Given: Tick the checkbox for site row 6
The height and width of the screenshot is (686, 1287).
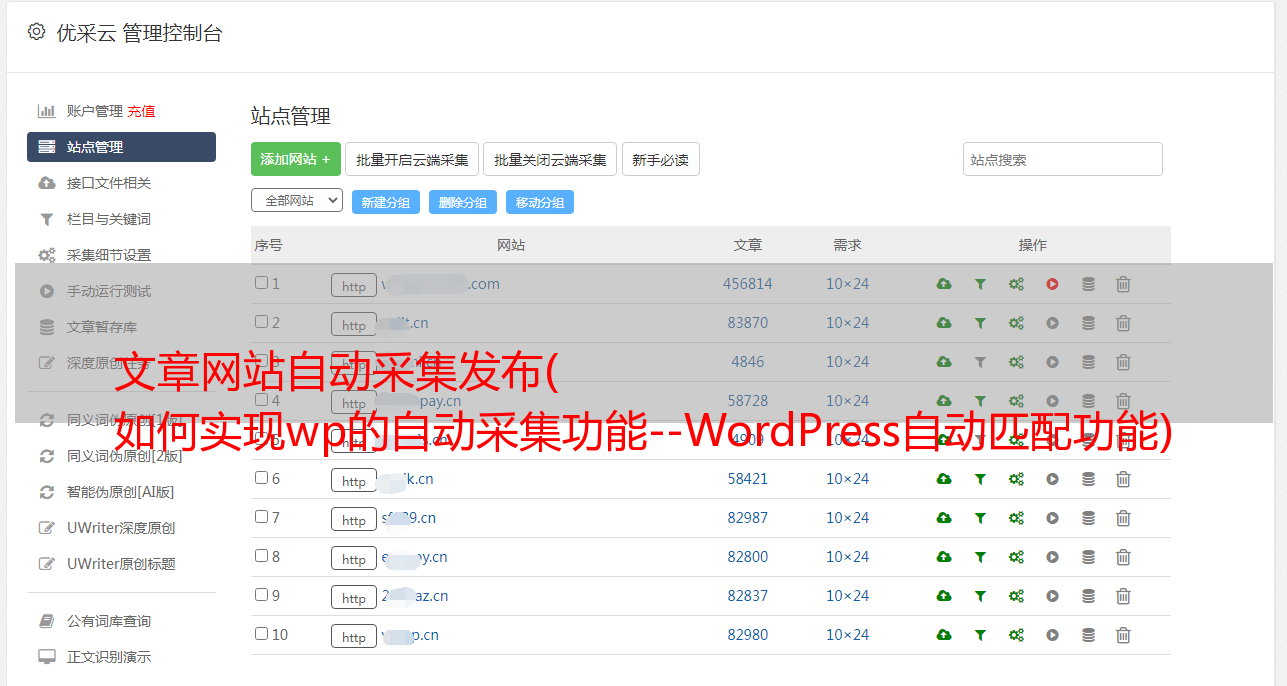Looking at the screenshot, I should click(x=261, y=478).
